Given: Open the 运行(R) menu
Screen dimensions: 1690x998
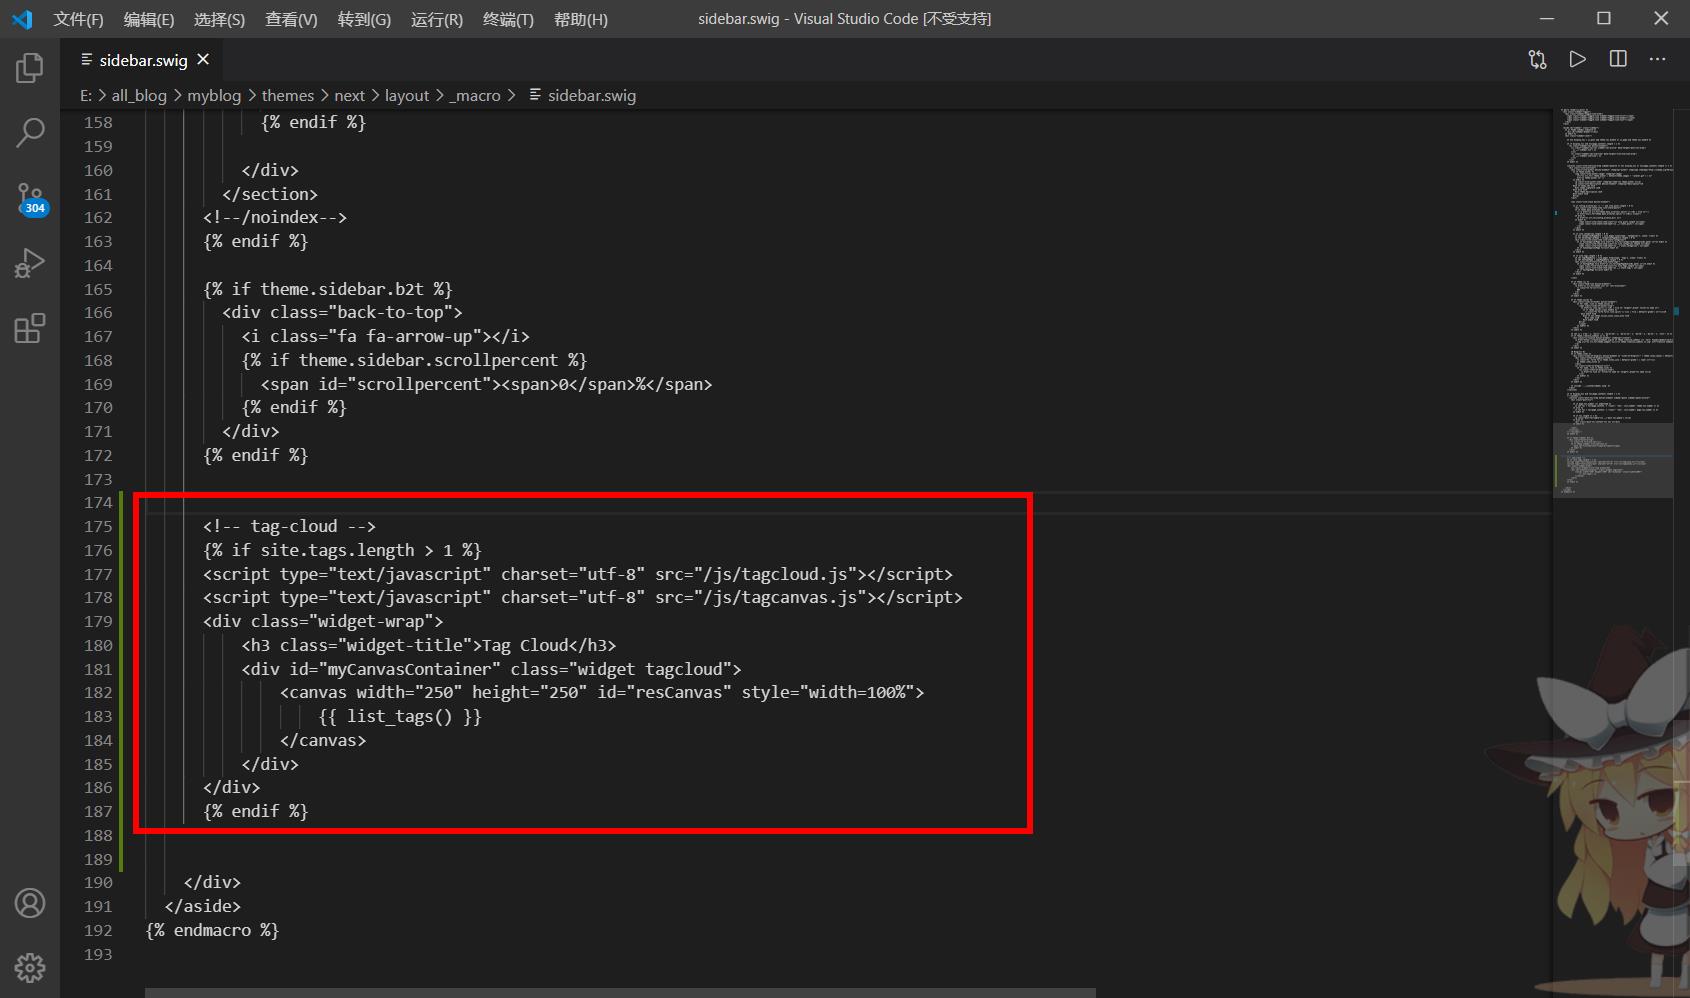Looking at the screenshot, I should (437, 19).
